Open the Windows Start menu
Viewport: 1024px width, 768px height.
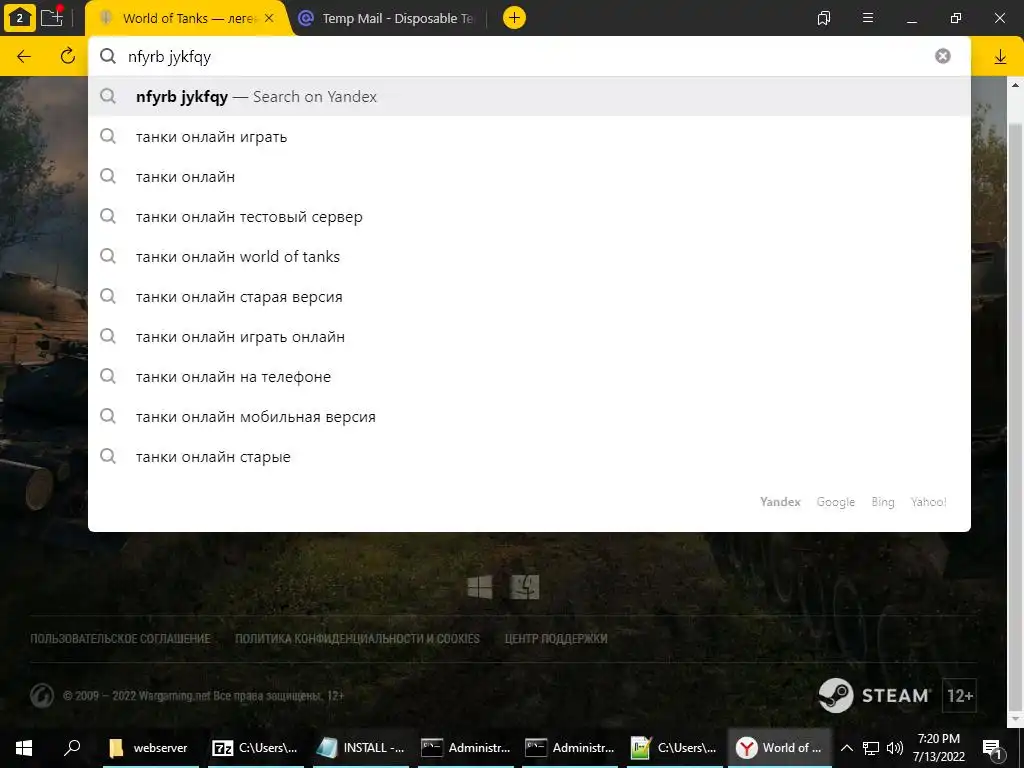coord(24,748)
